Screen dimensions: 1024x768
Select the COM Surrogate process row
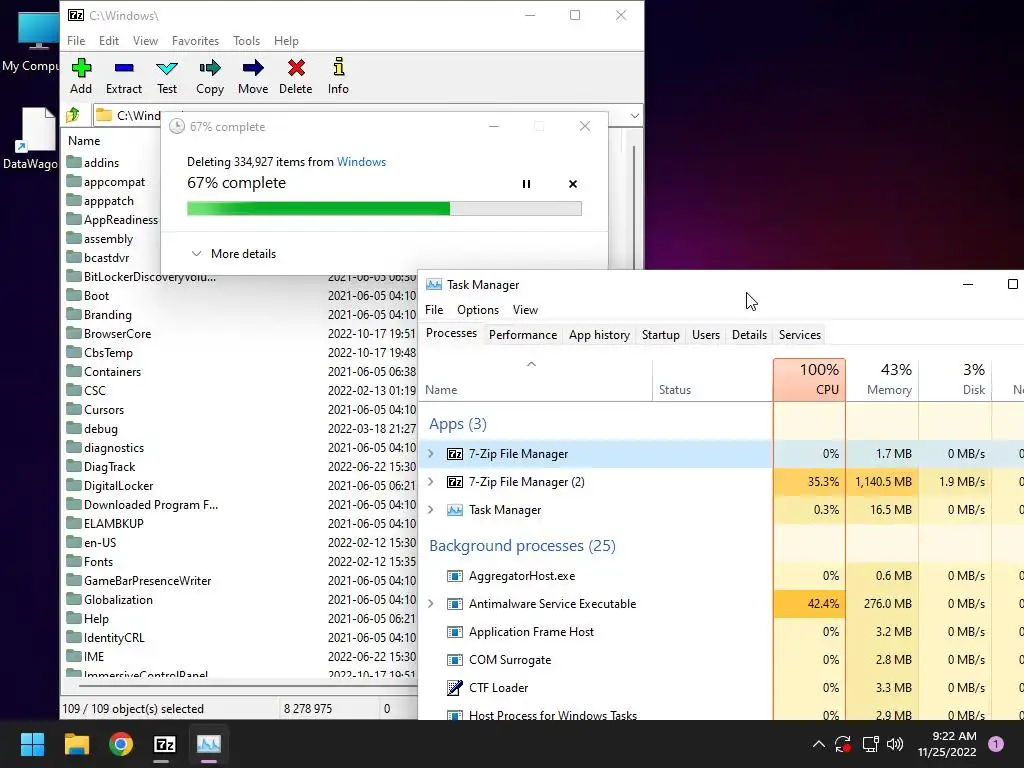[x=721, y=660]
